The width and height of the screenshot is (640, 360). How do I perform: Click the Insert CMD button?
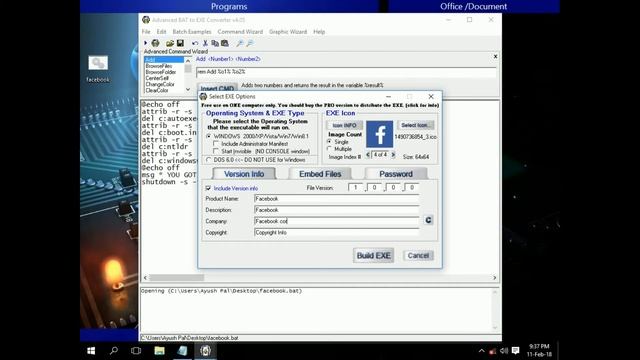[x=217, y=88]
